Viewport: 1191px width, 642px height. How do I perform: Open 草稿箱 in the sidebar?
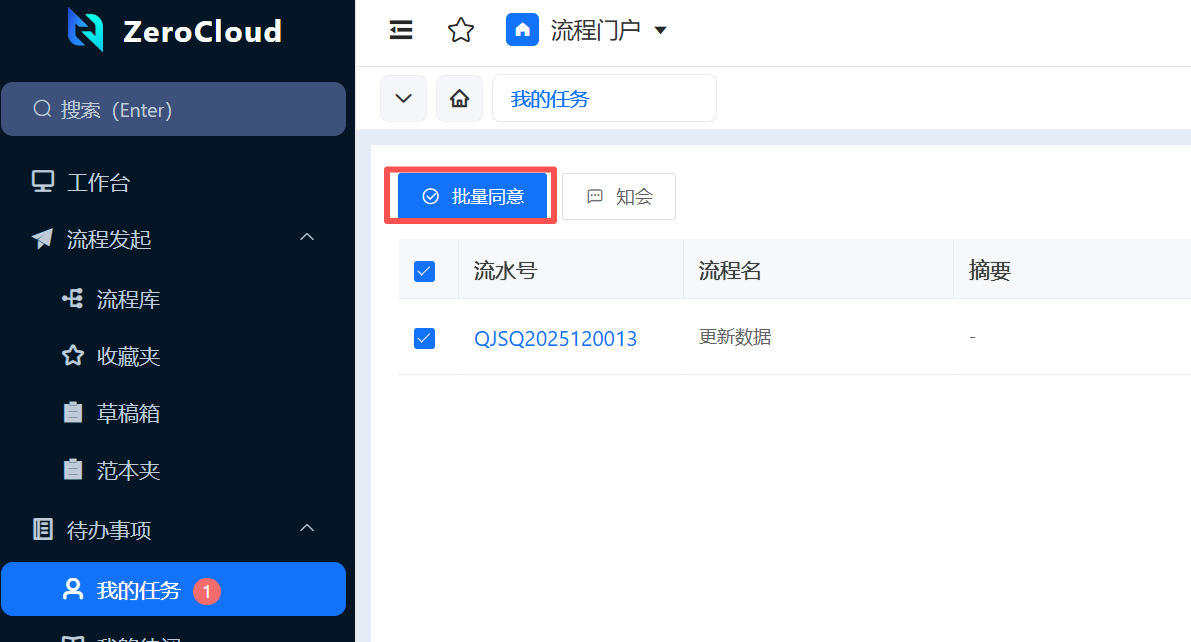point(128,413)
